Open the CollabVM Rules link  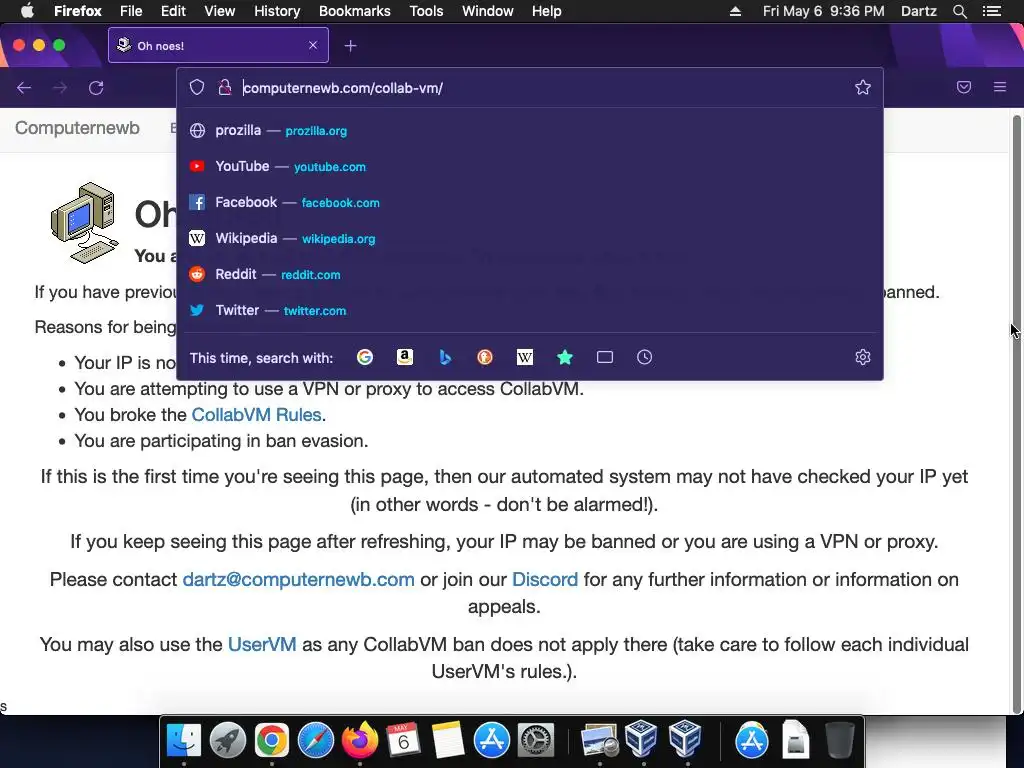point(256,415)
